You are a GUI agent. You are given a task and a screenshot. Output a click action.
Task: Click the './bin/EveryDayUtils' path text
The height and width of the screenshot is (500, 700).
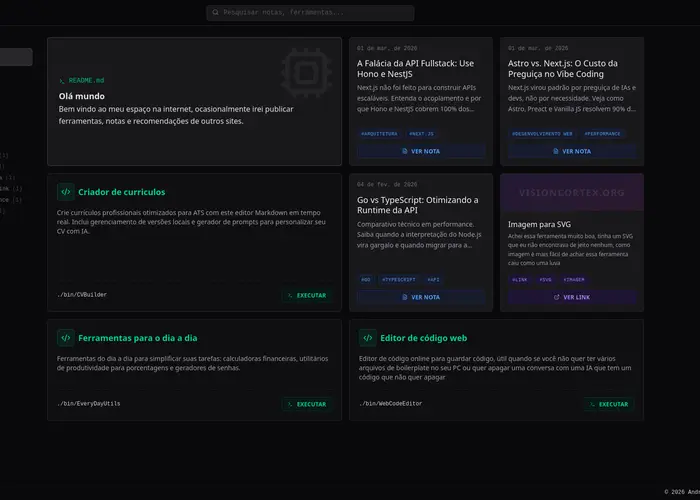88,404
